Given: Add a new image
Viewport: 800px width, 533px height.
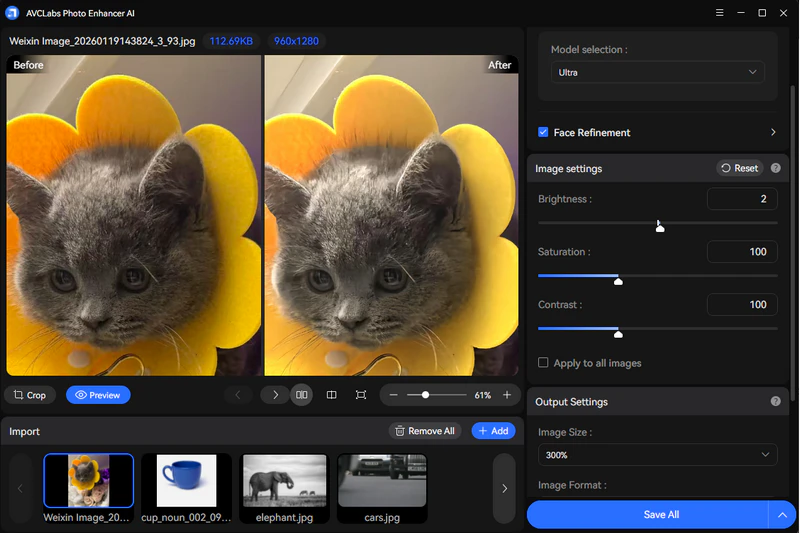Looking at the screenshot, I should point(493,431).
